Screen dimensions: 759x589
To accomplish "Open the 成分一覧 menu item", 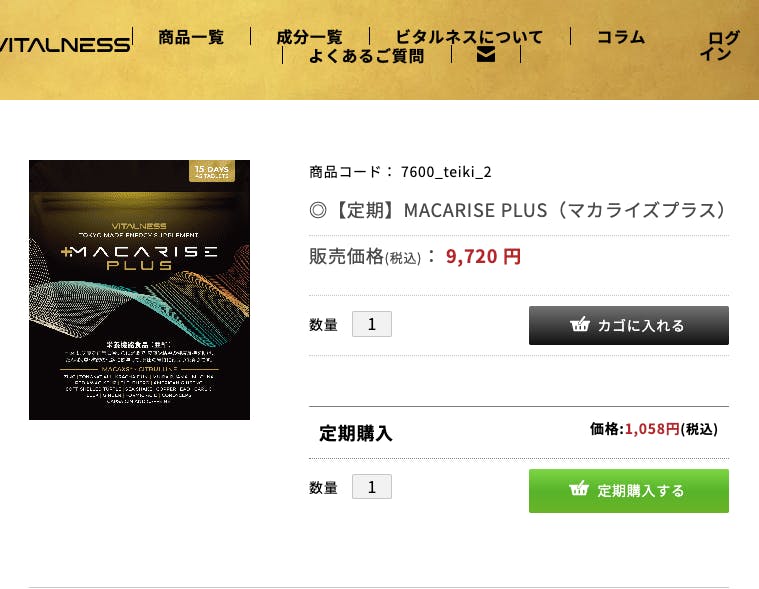I will 309,37.
